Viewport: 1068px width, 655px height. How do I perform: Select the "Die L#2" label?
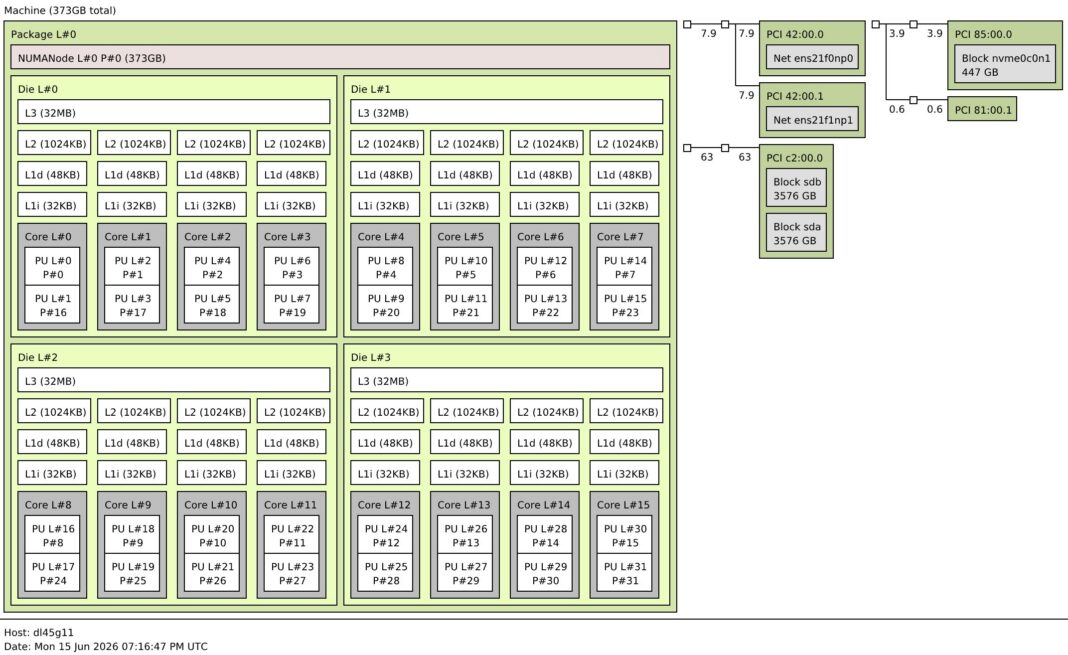click(38, 357)
